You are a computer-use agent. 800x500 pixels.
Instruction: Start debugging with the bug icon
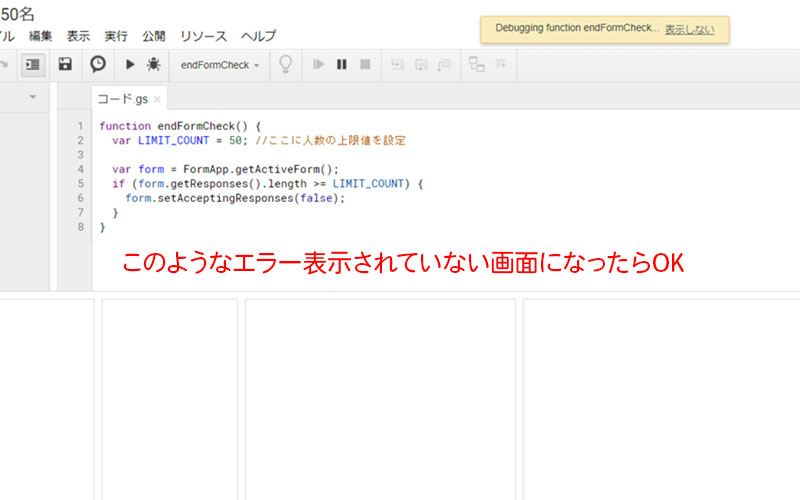(153, 64)
